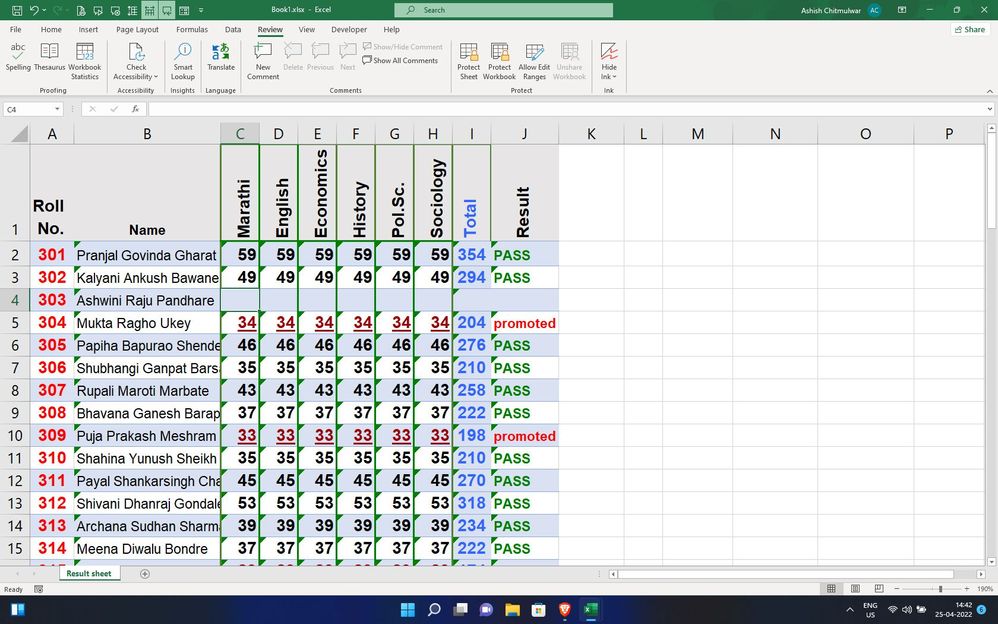Insert a New Comment

click(x=263, y=61)
